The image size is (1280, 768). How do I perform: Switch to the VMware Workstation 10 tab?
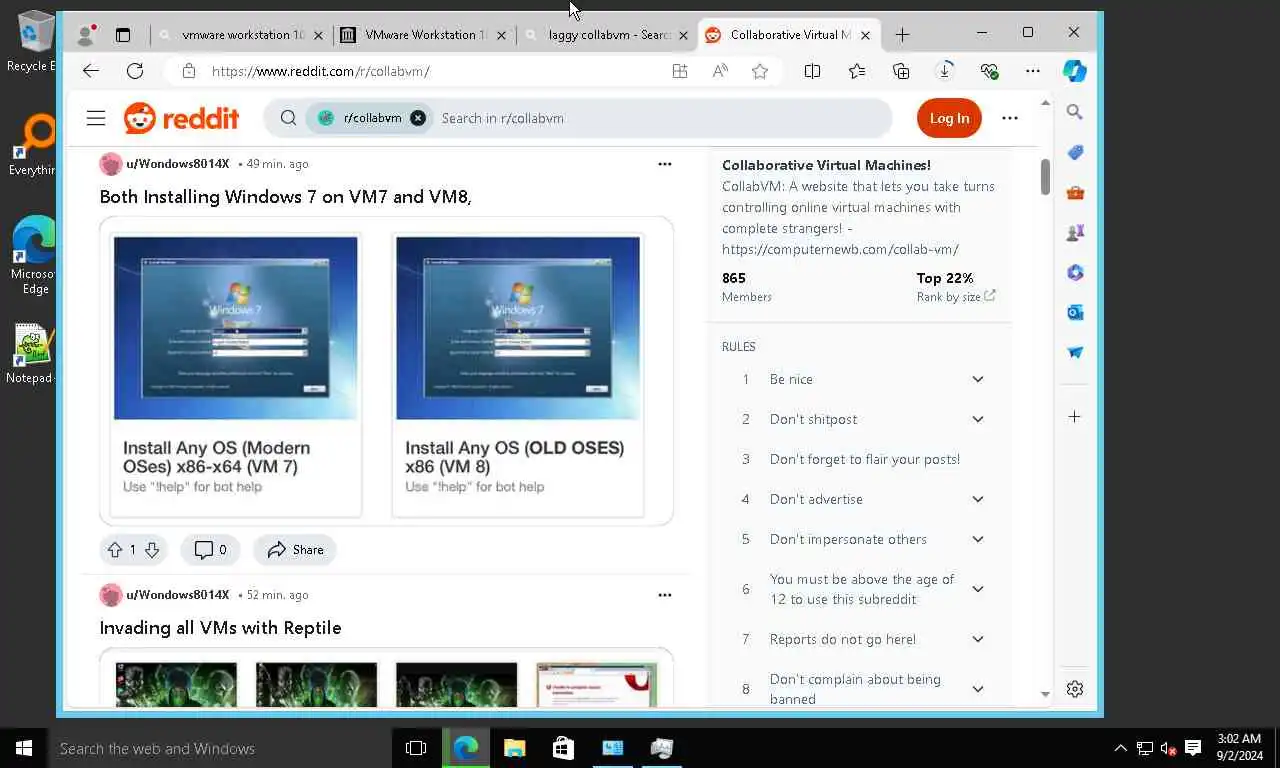[425, 35]
